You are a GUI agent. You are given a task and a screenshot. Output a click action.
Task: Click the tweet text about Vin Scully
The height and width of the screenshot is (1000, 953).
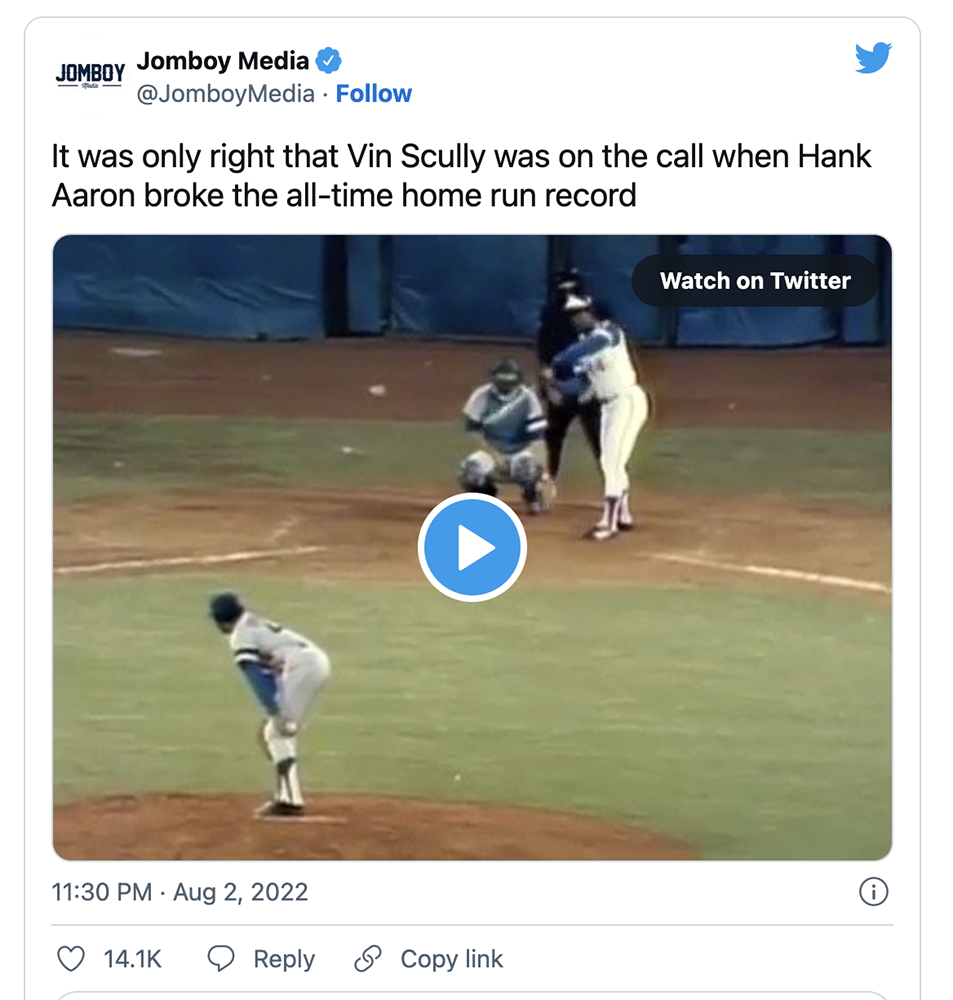click(x=461, y=175)
